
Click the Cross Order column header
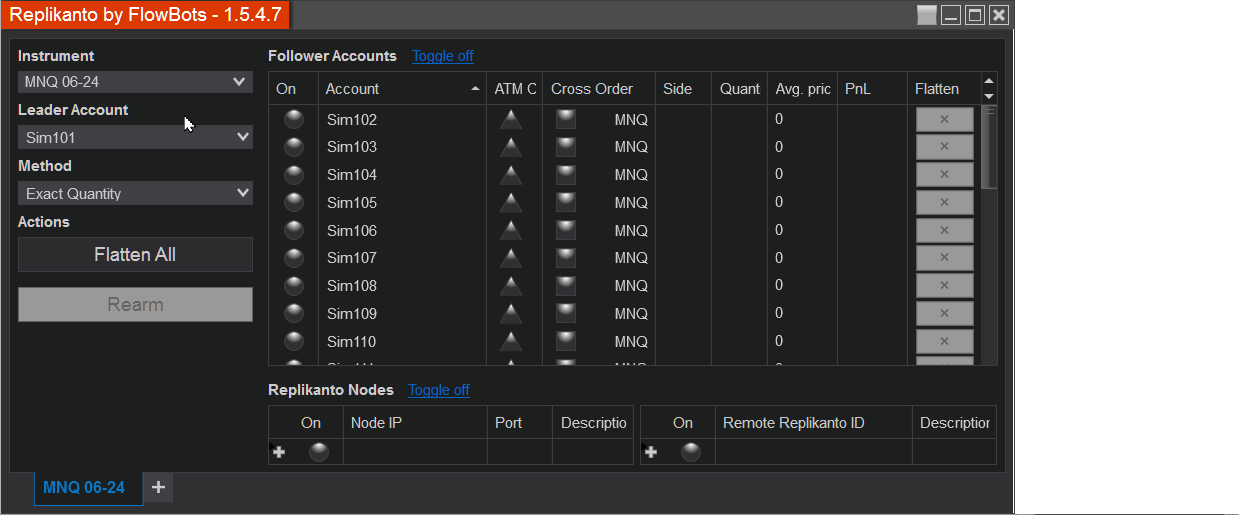pyautogui.click(x=599, y=89)
